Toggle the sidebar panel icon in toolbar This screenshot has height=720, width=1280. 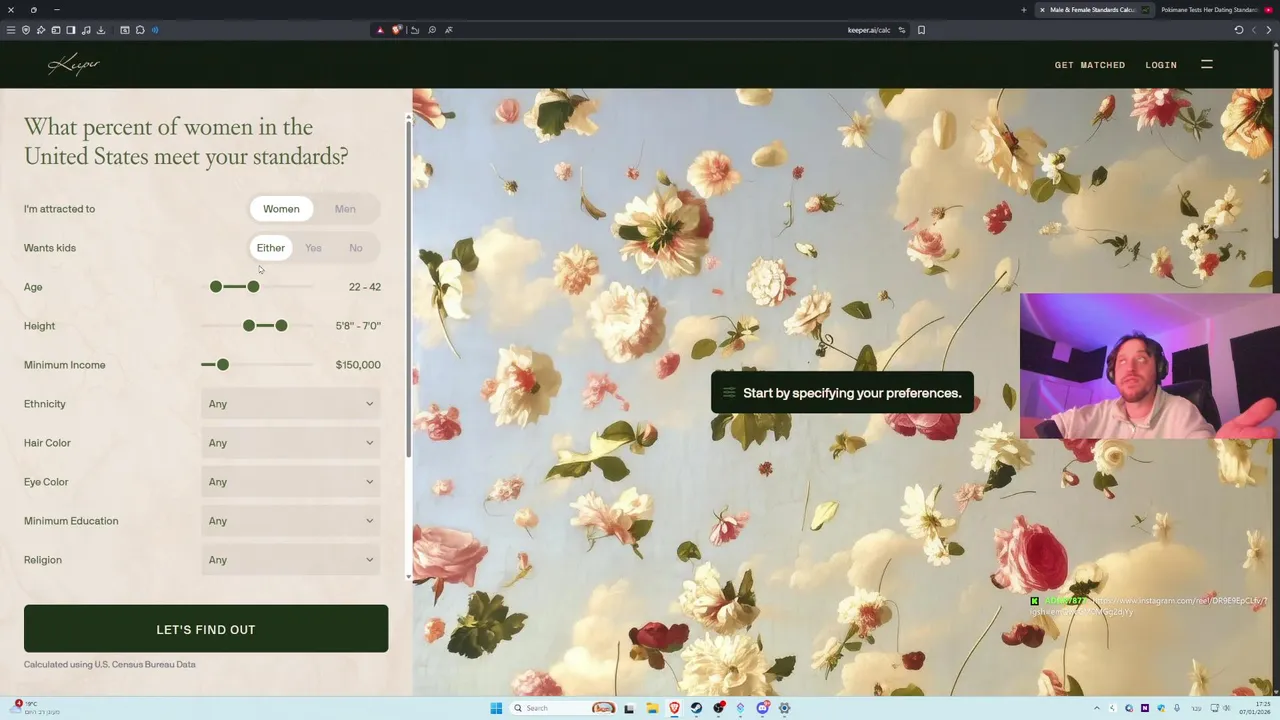71,30
